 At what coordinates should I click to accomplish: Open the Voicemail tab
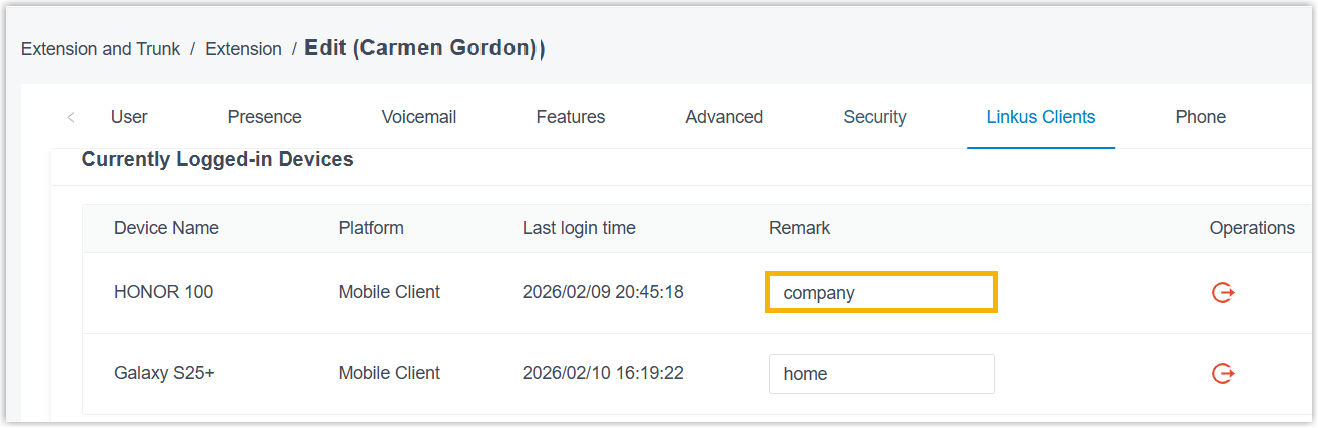click(x=418, y=117)
